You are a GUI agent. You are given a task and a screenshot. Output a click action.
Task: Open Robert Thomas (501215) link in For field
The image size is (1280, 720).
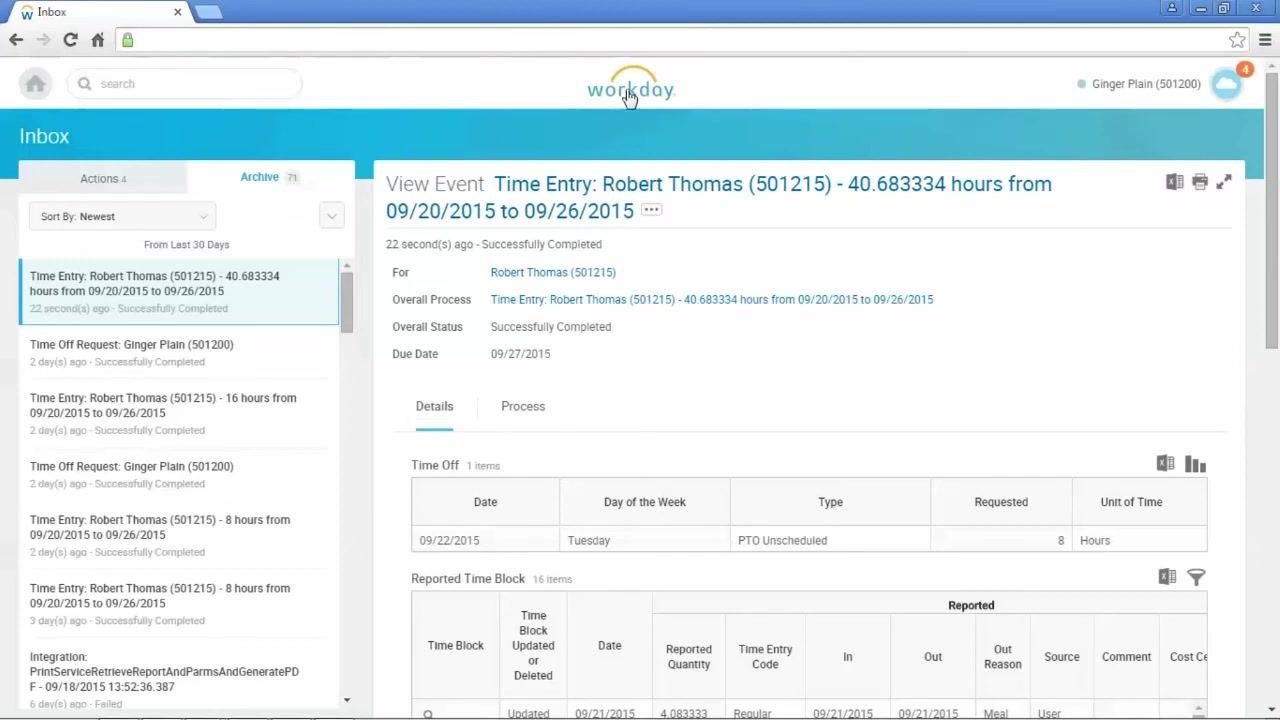pos(553,272)
